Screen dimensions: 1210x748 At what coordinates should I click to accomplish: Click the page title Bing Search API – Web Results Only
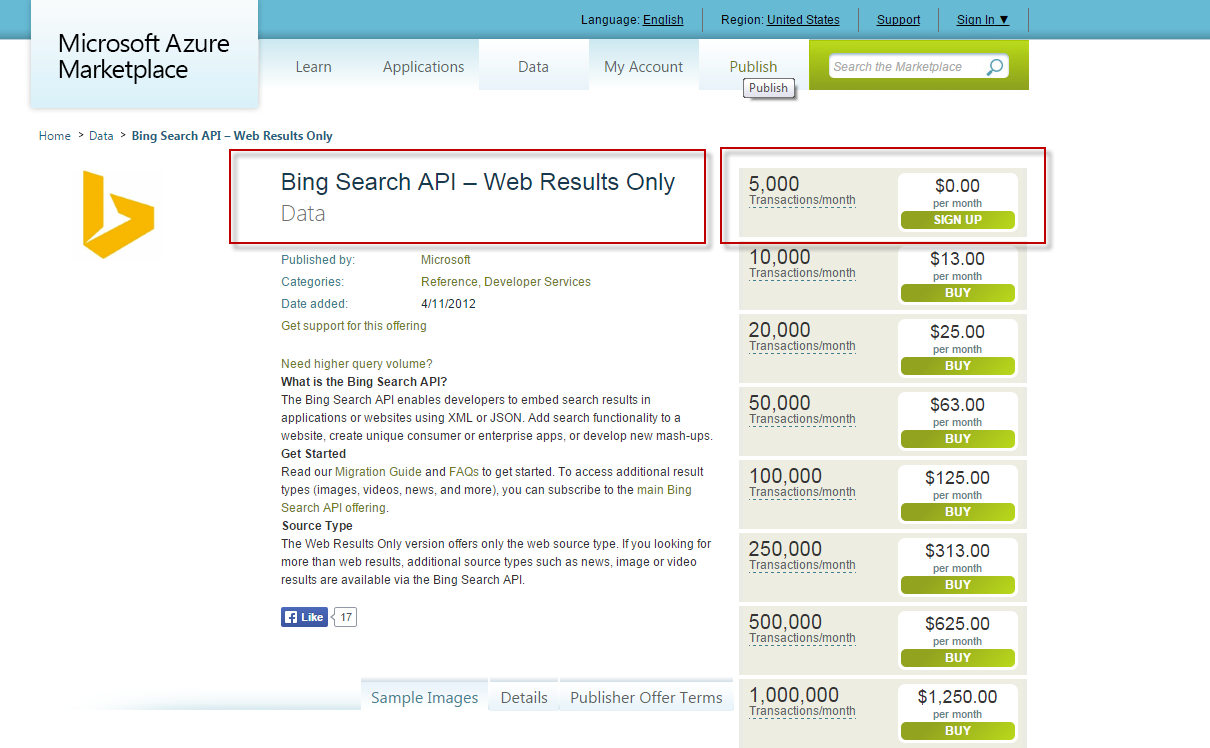[478, 182]
